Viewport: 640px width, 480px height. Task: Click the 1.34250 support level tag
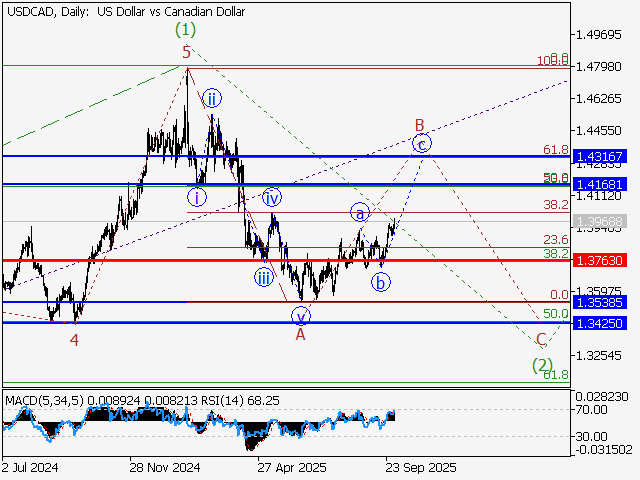pyautogui.click(x=600, y=323)
